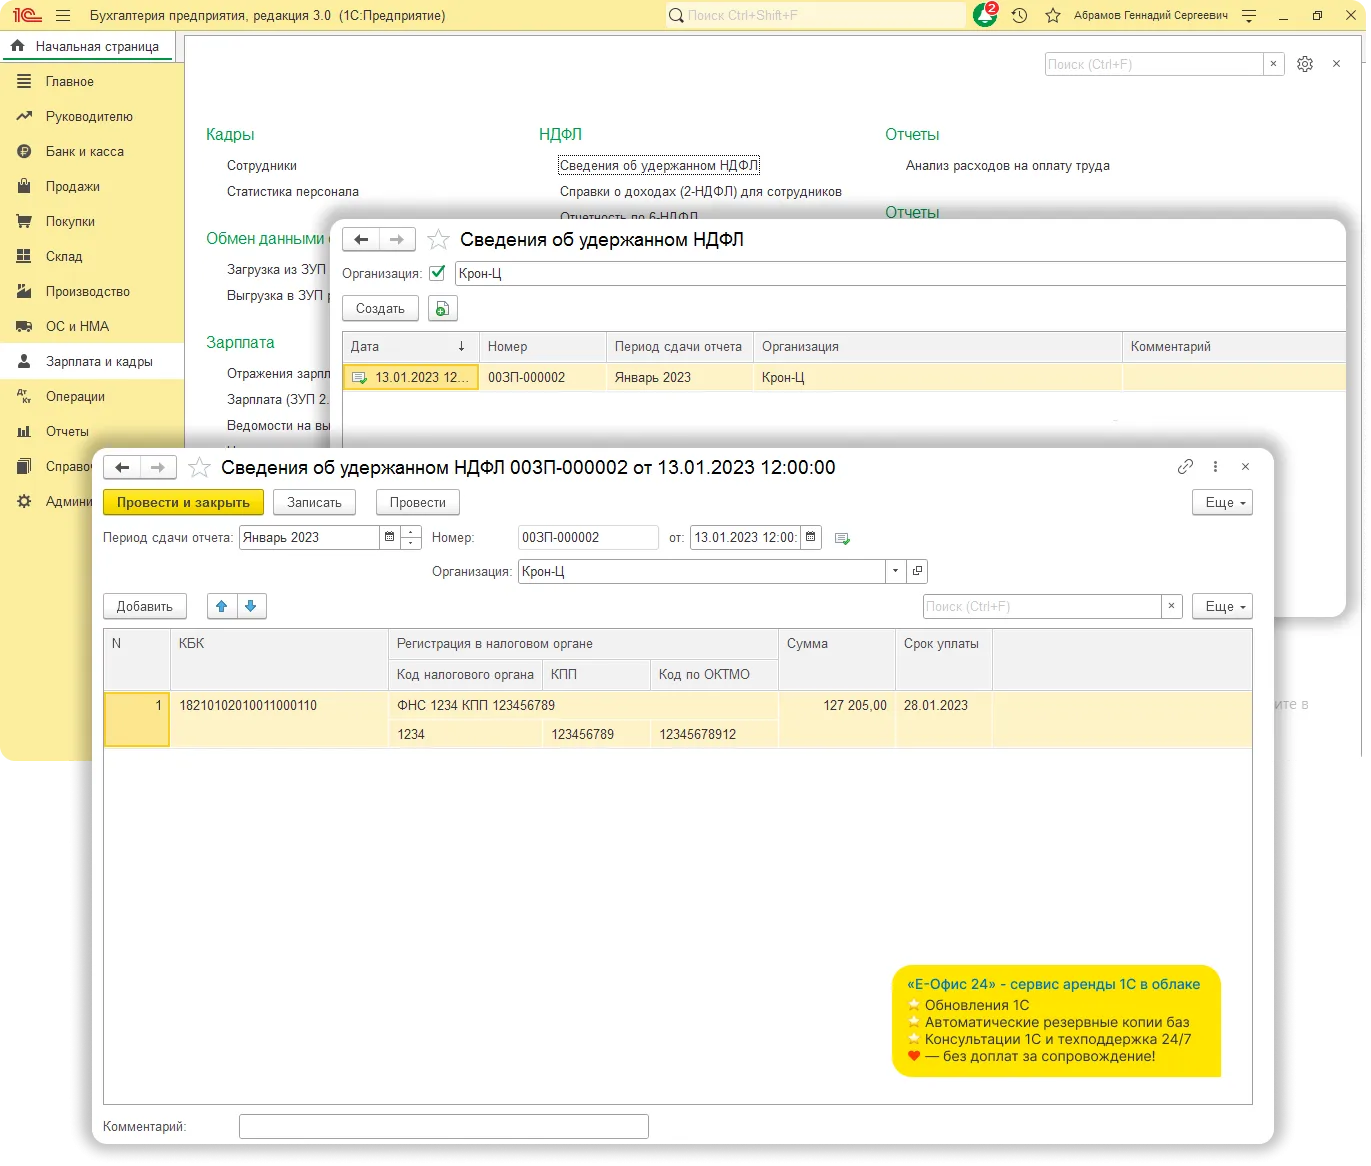Viewport: 1371px width, 1166px height.
Task: Go to the Продажи section in sidebar
Action: click(72, 187)
